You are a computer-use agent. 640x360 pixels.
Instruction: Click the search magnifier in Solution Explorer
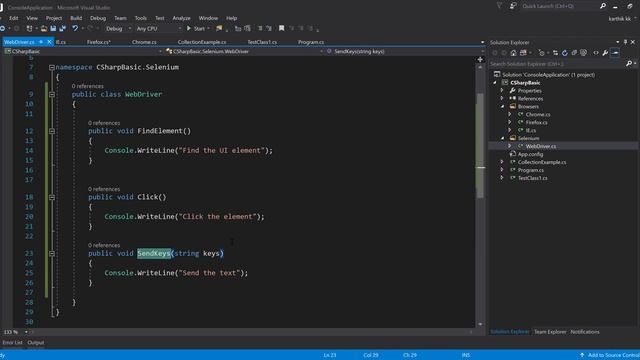(629, 64)
